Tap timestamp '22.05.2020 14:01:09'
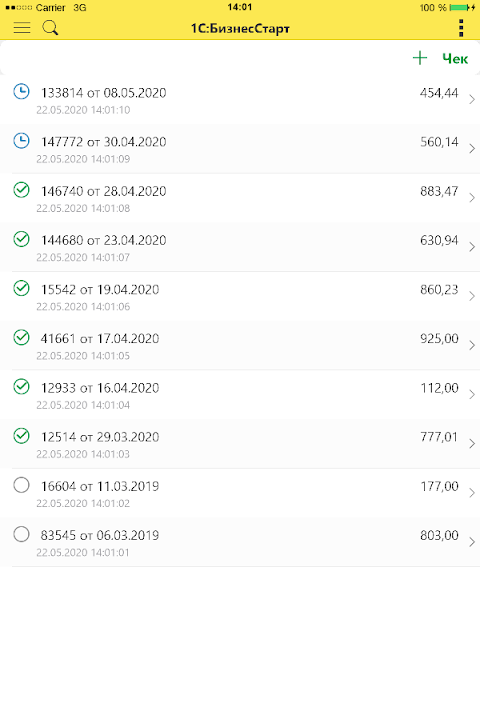This screenshot has width=480, height=723. coord(83,159)
